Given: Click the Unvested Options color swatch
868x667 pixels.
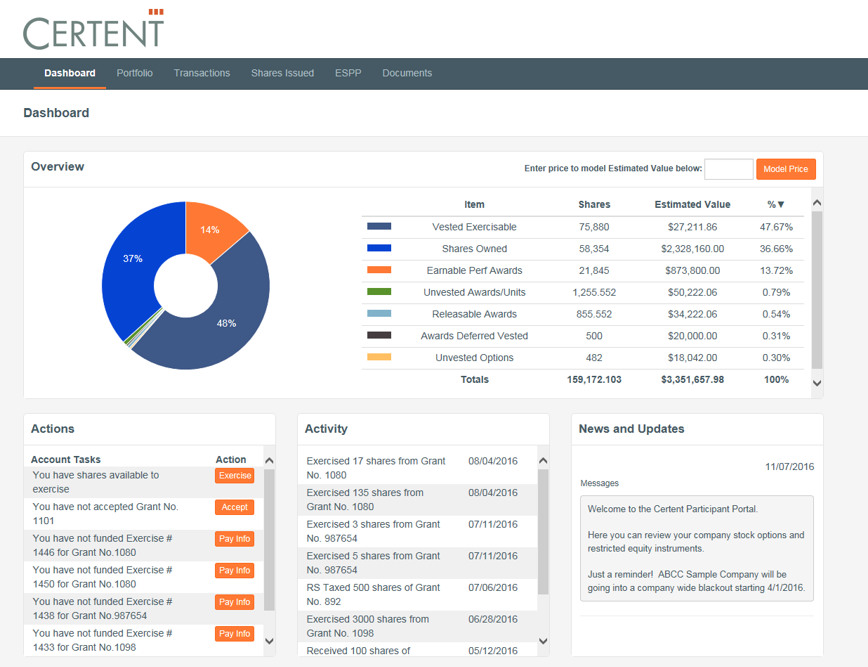Looking at the screenshot, I should [379, 357].
